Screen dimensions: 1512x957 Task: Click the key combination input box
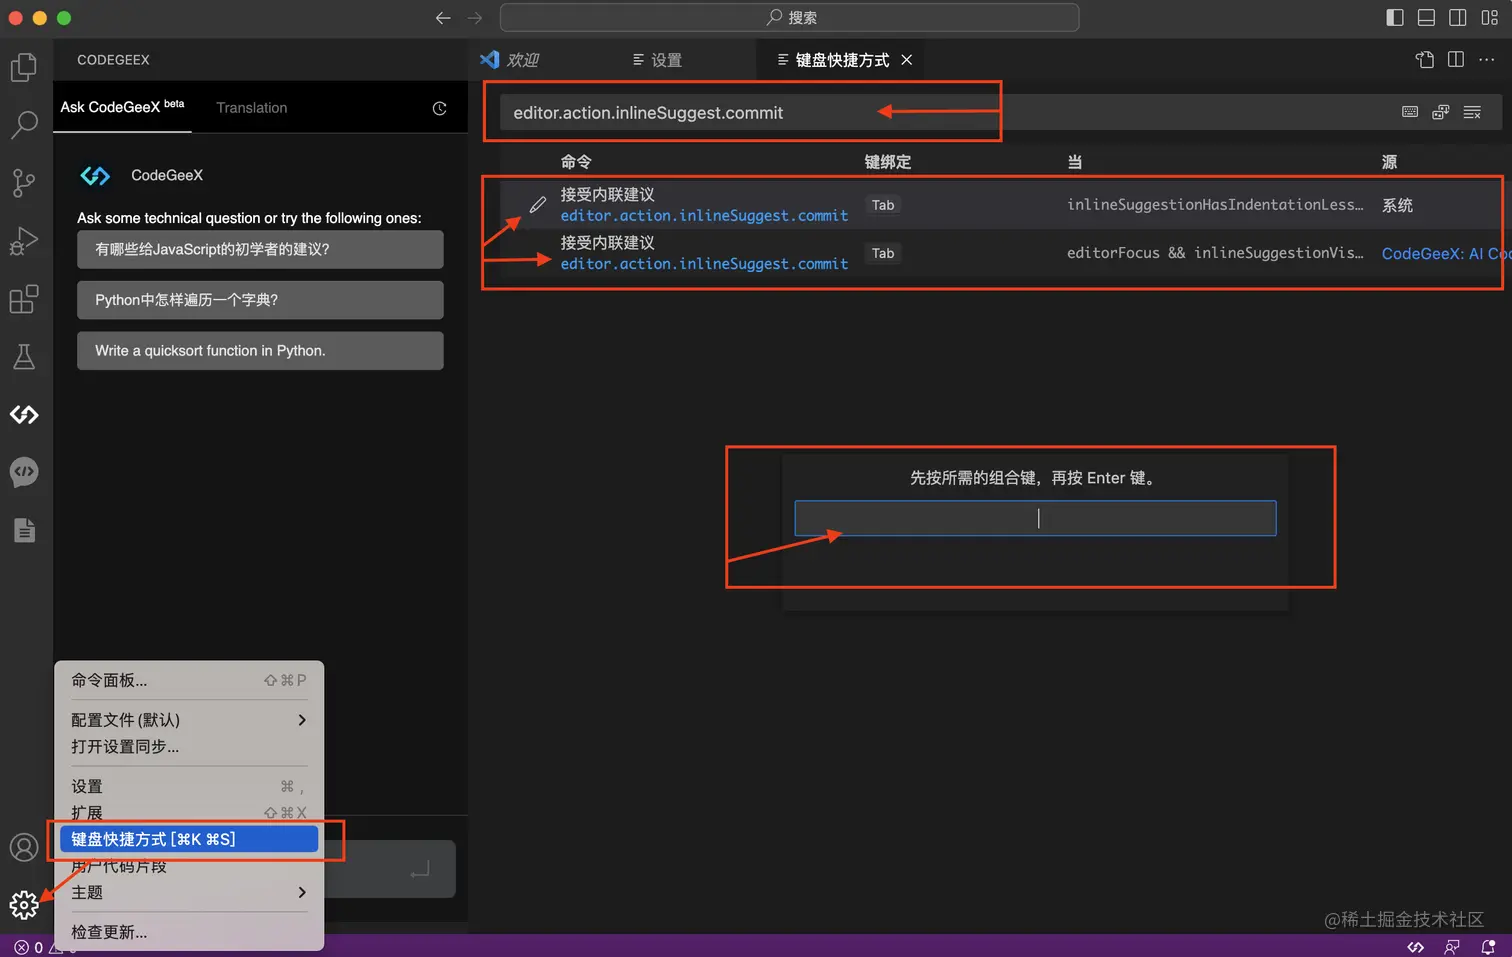click(1035, 518)
